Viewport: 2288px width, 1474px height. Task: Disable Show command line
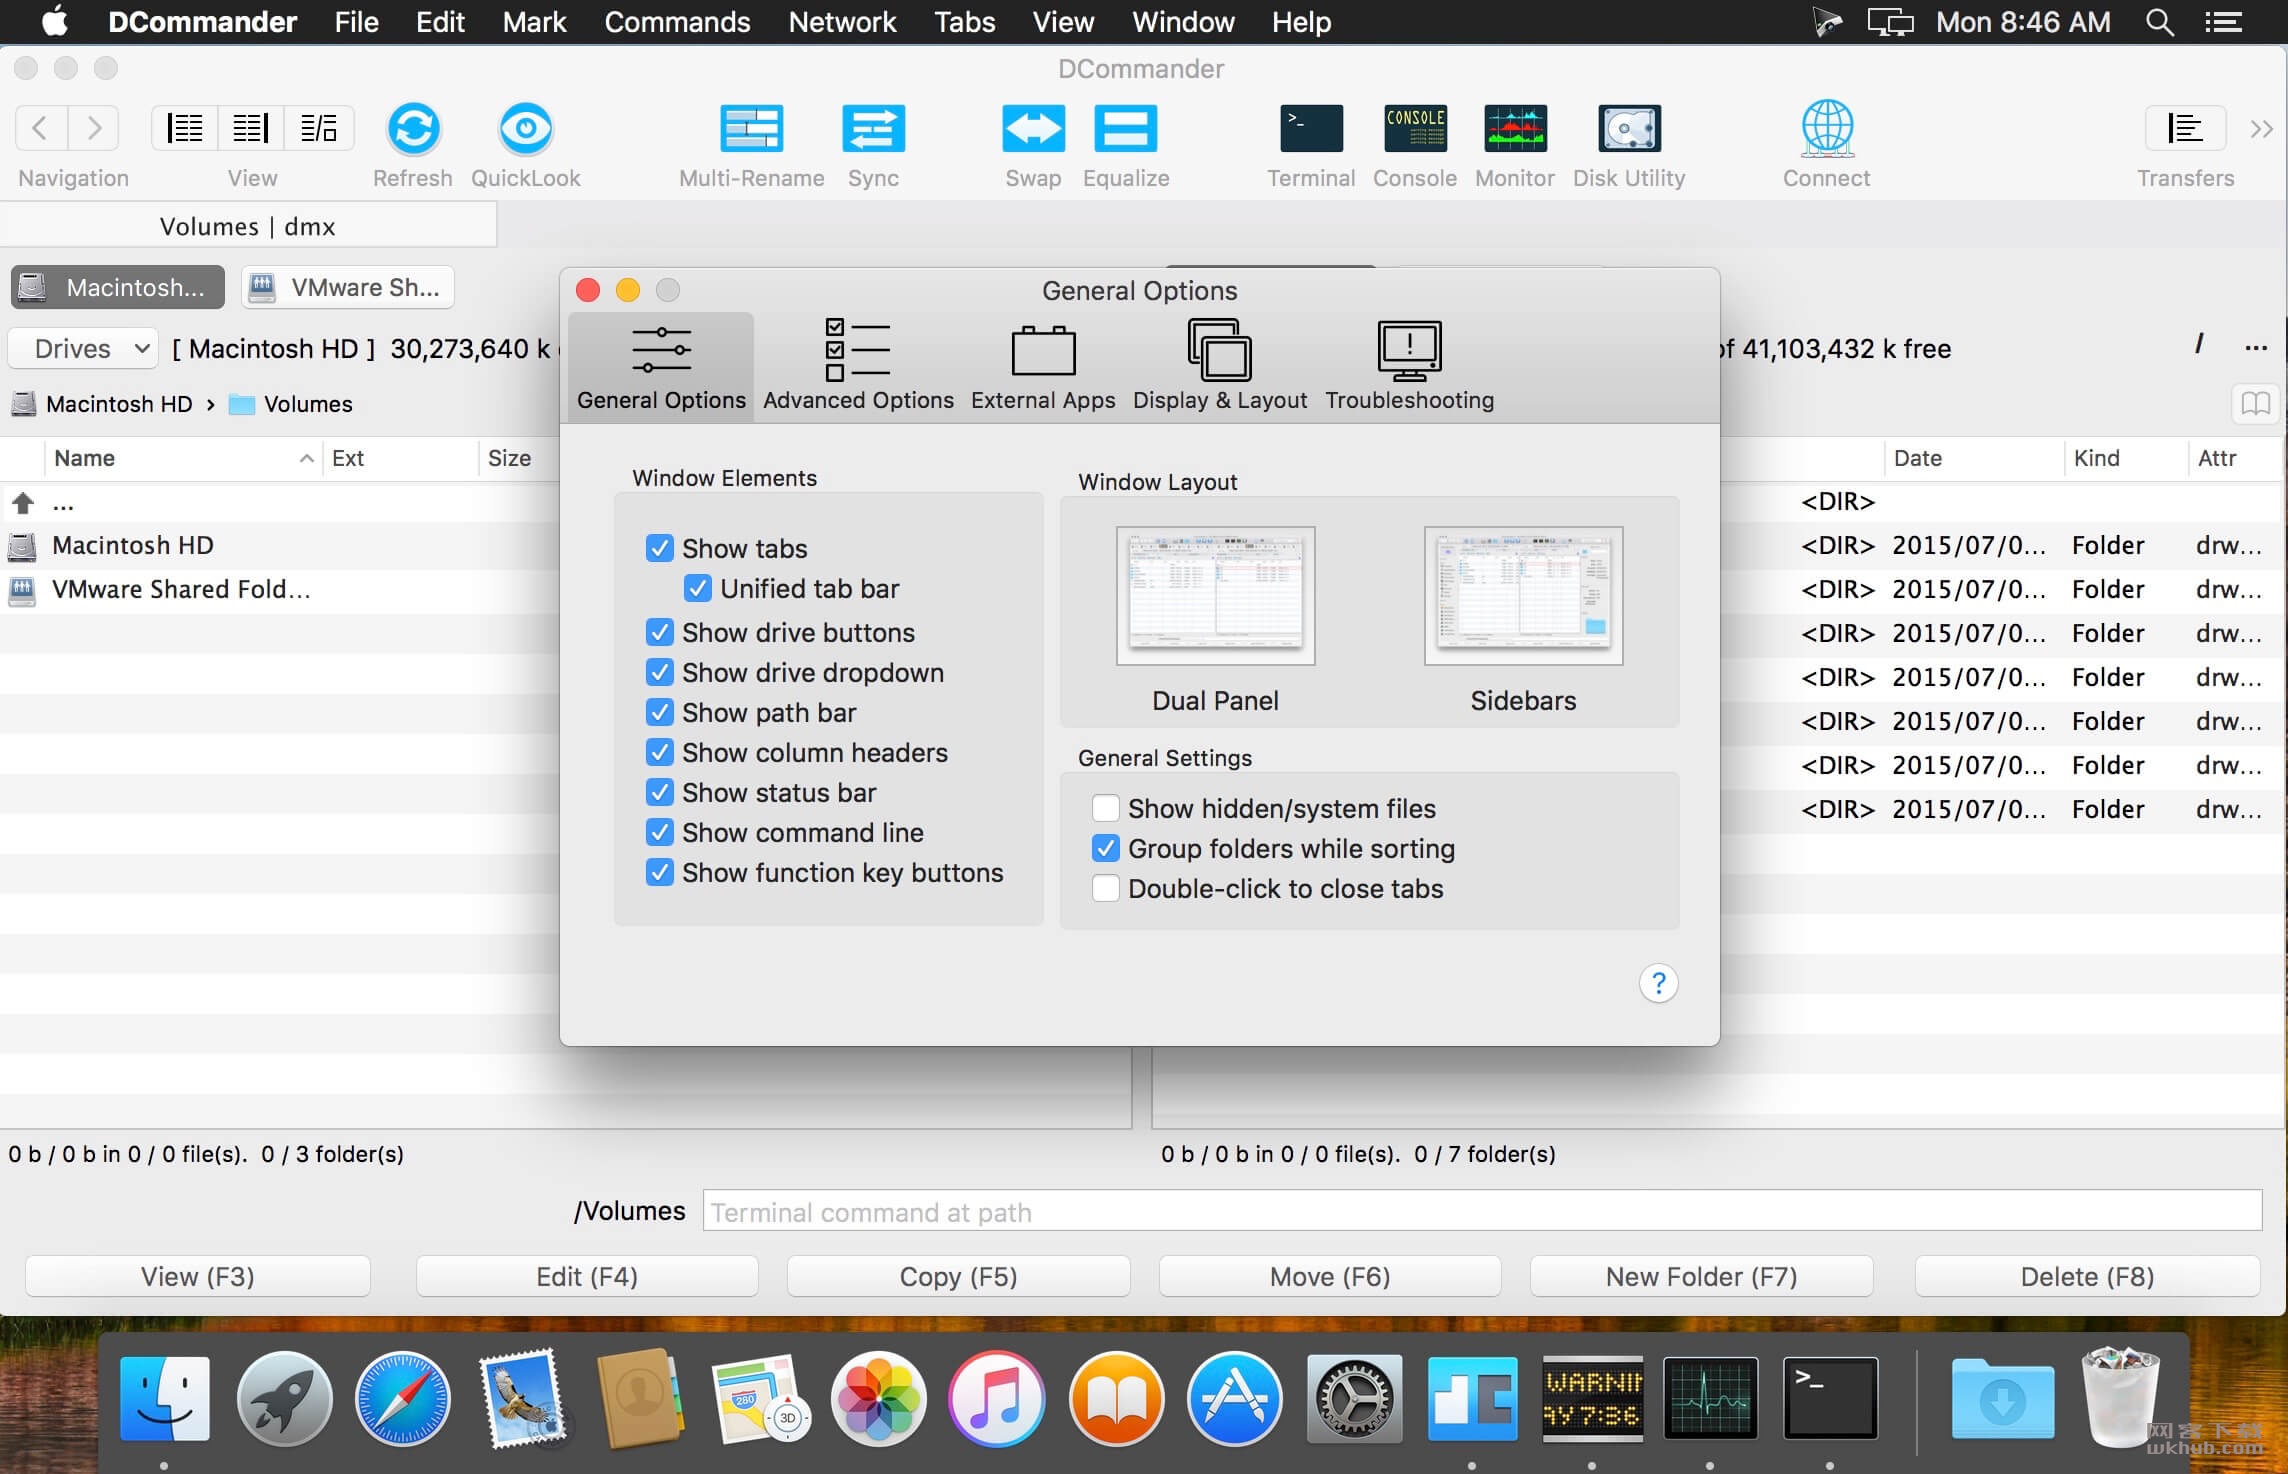tap(659, 832)
